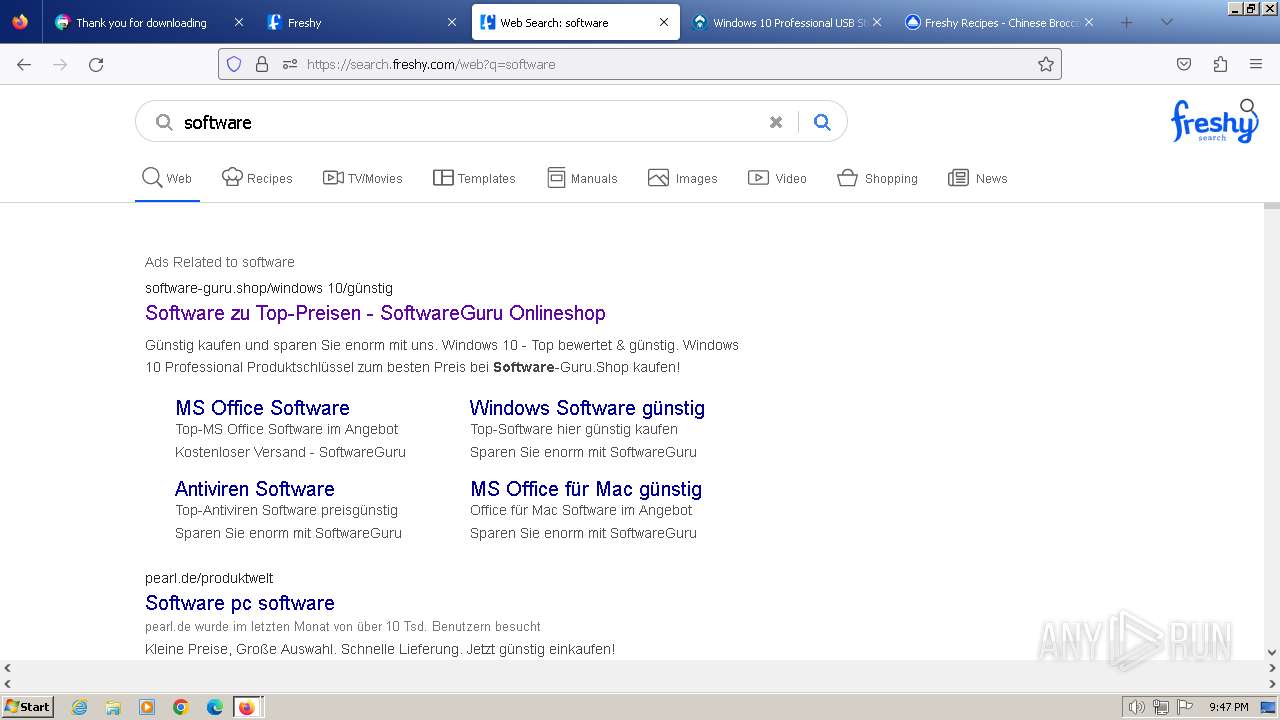This screenshot has height=720, width=1280.
Task: Select the Web search category
Action: [x=167, y=178]
